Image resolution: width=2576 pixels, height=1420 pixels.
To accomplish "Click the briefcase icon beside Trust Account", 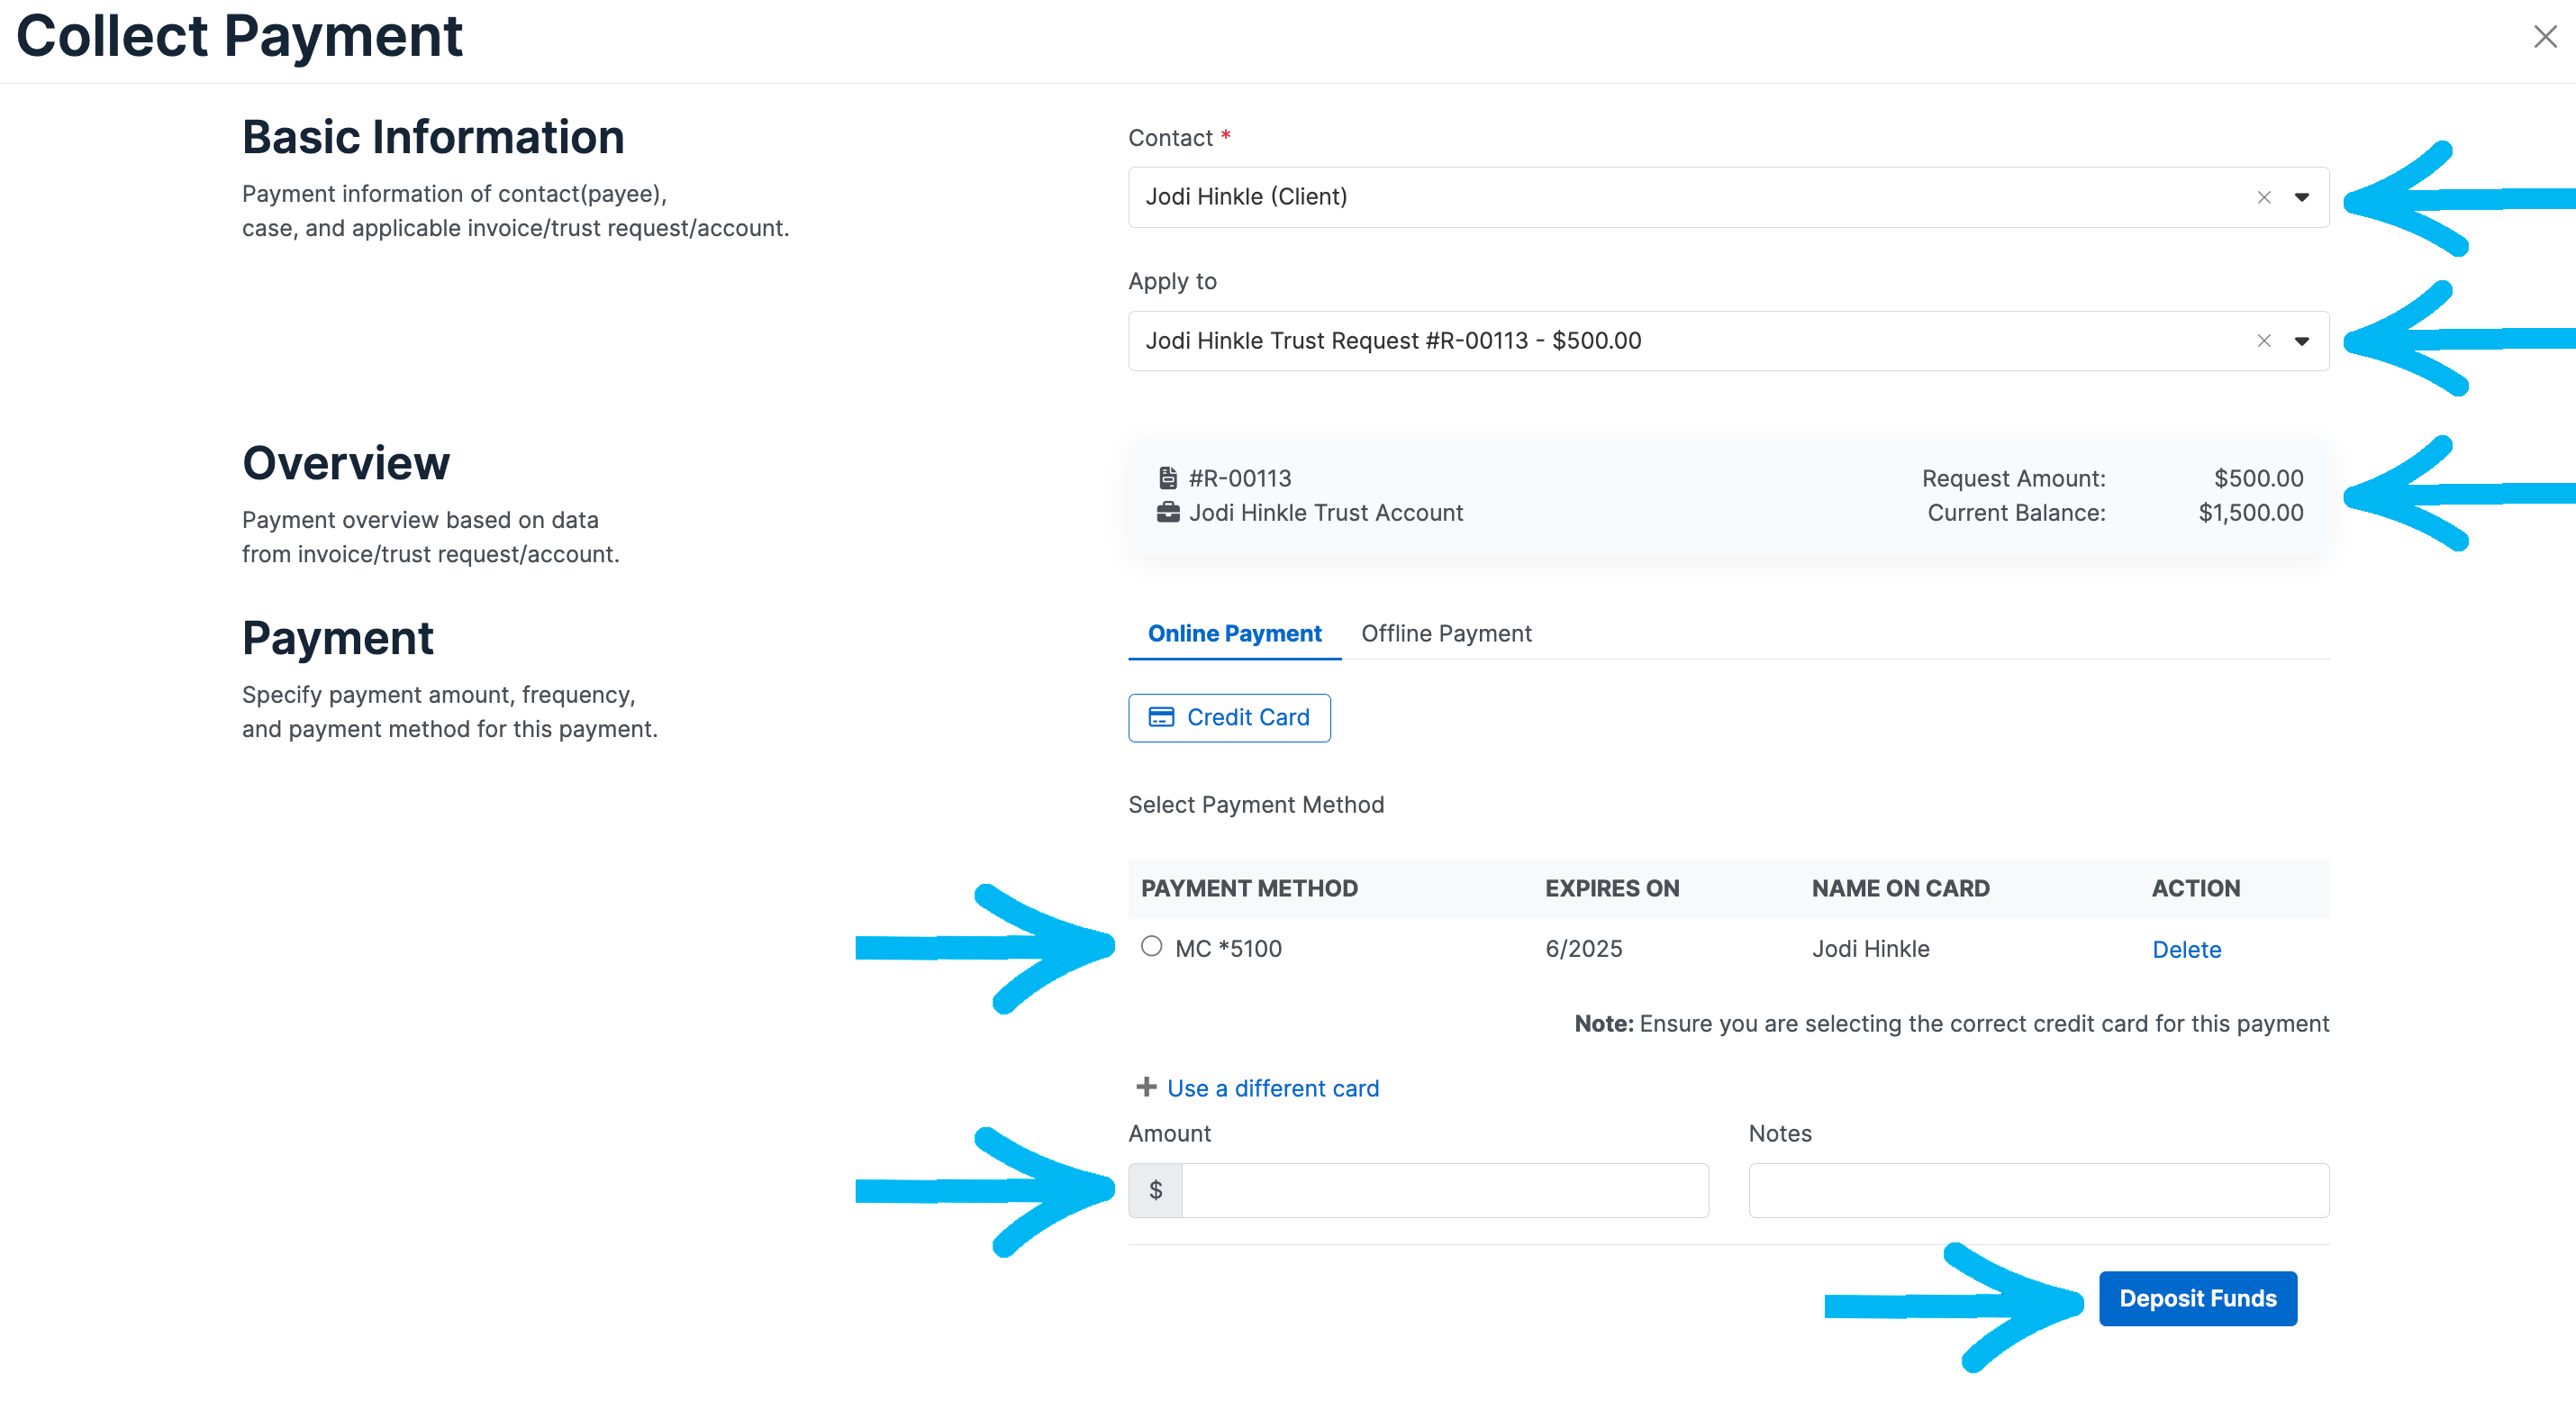I will (1167, 513).
